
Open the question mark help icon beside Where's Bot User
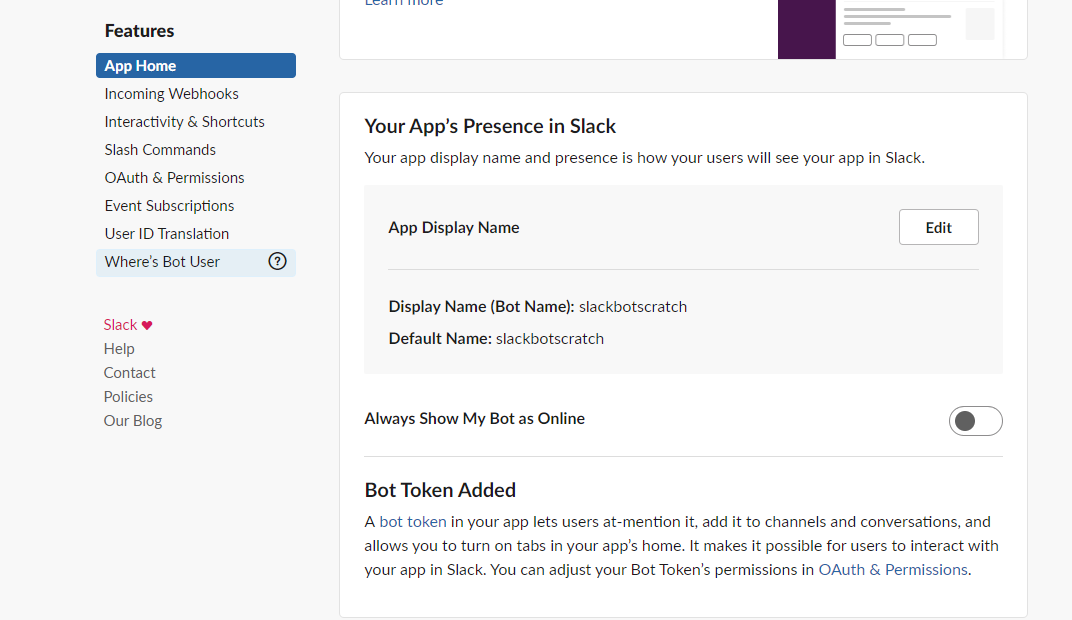[x=277, y=261]
